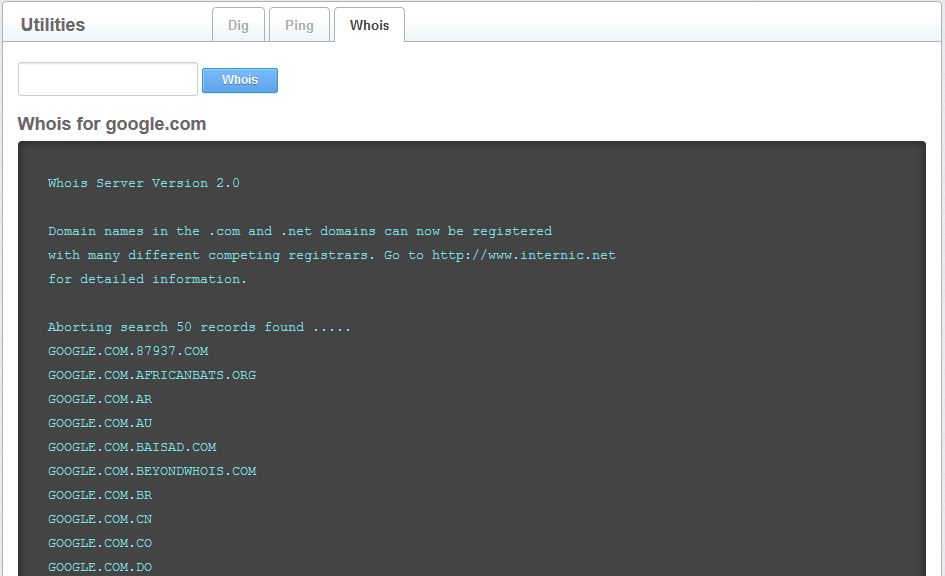Click the Utilities panel title
Screen dimensions: 945x576
53,25
